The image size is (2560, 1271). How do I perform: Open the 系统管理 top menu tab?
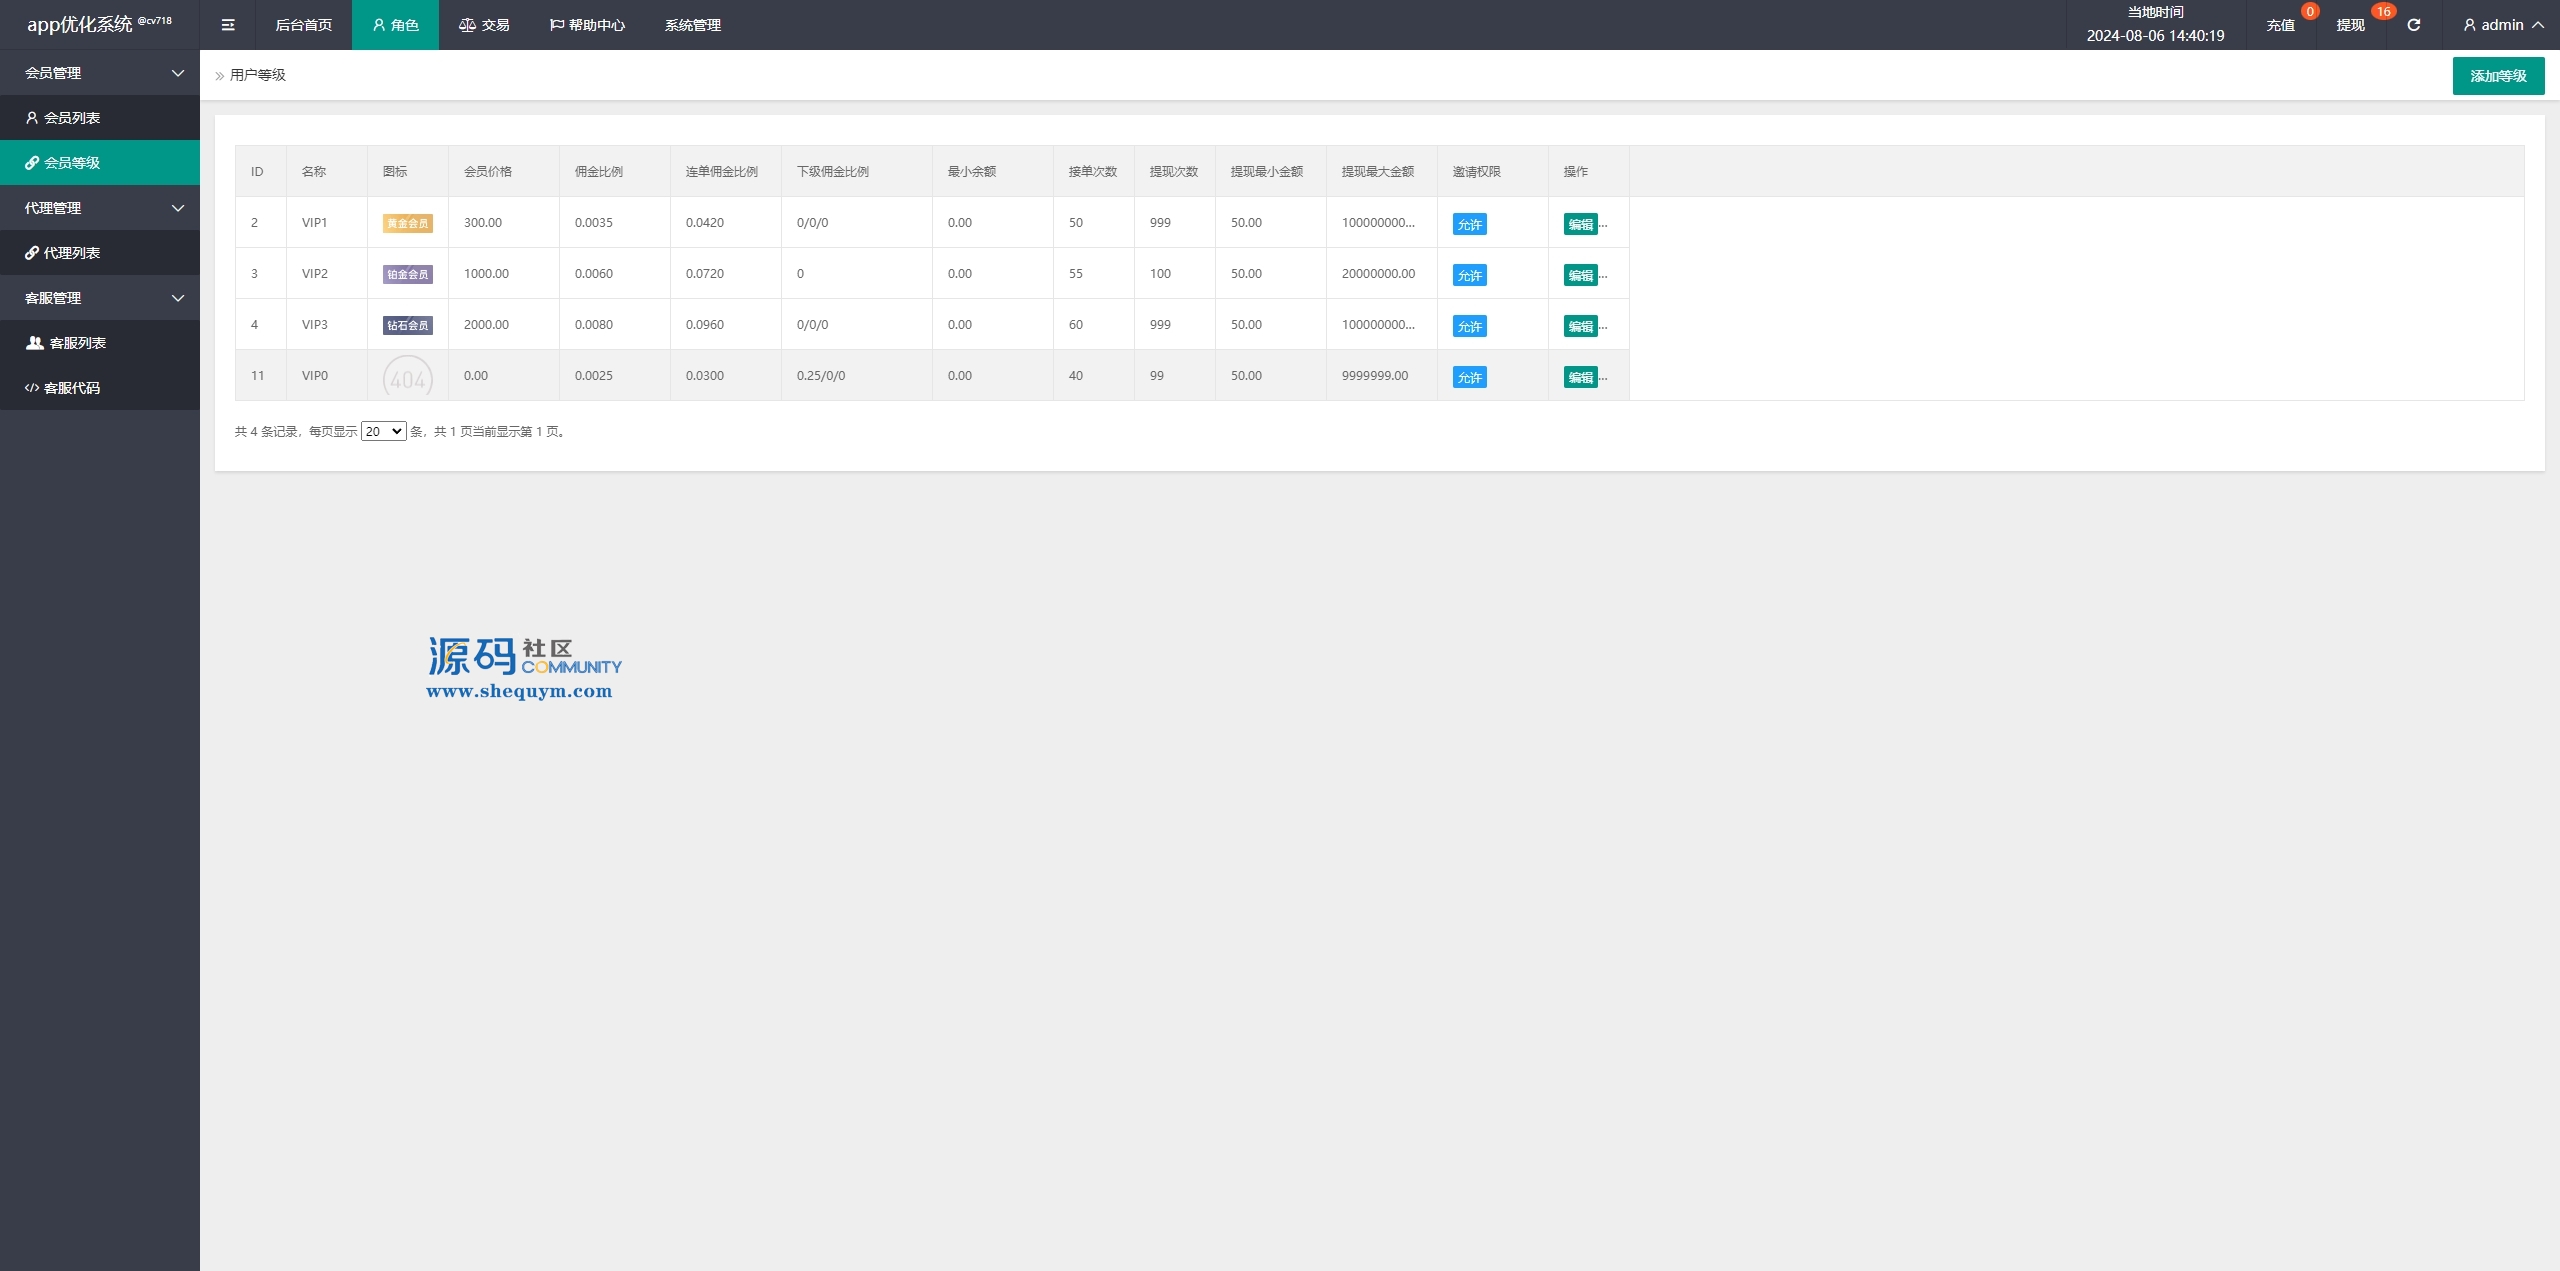692,25
